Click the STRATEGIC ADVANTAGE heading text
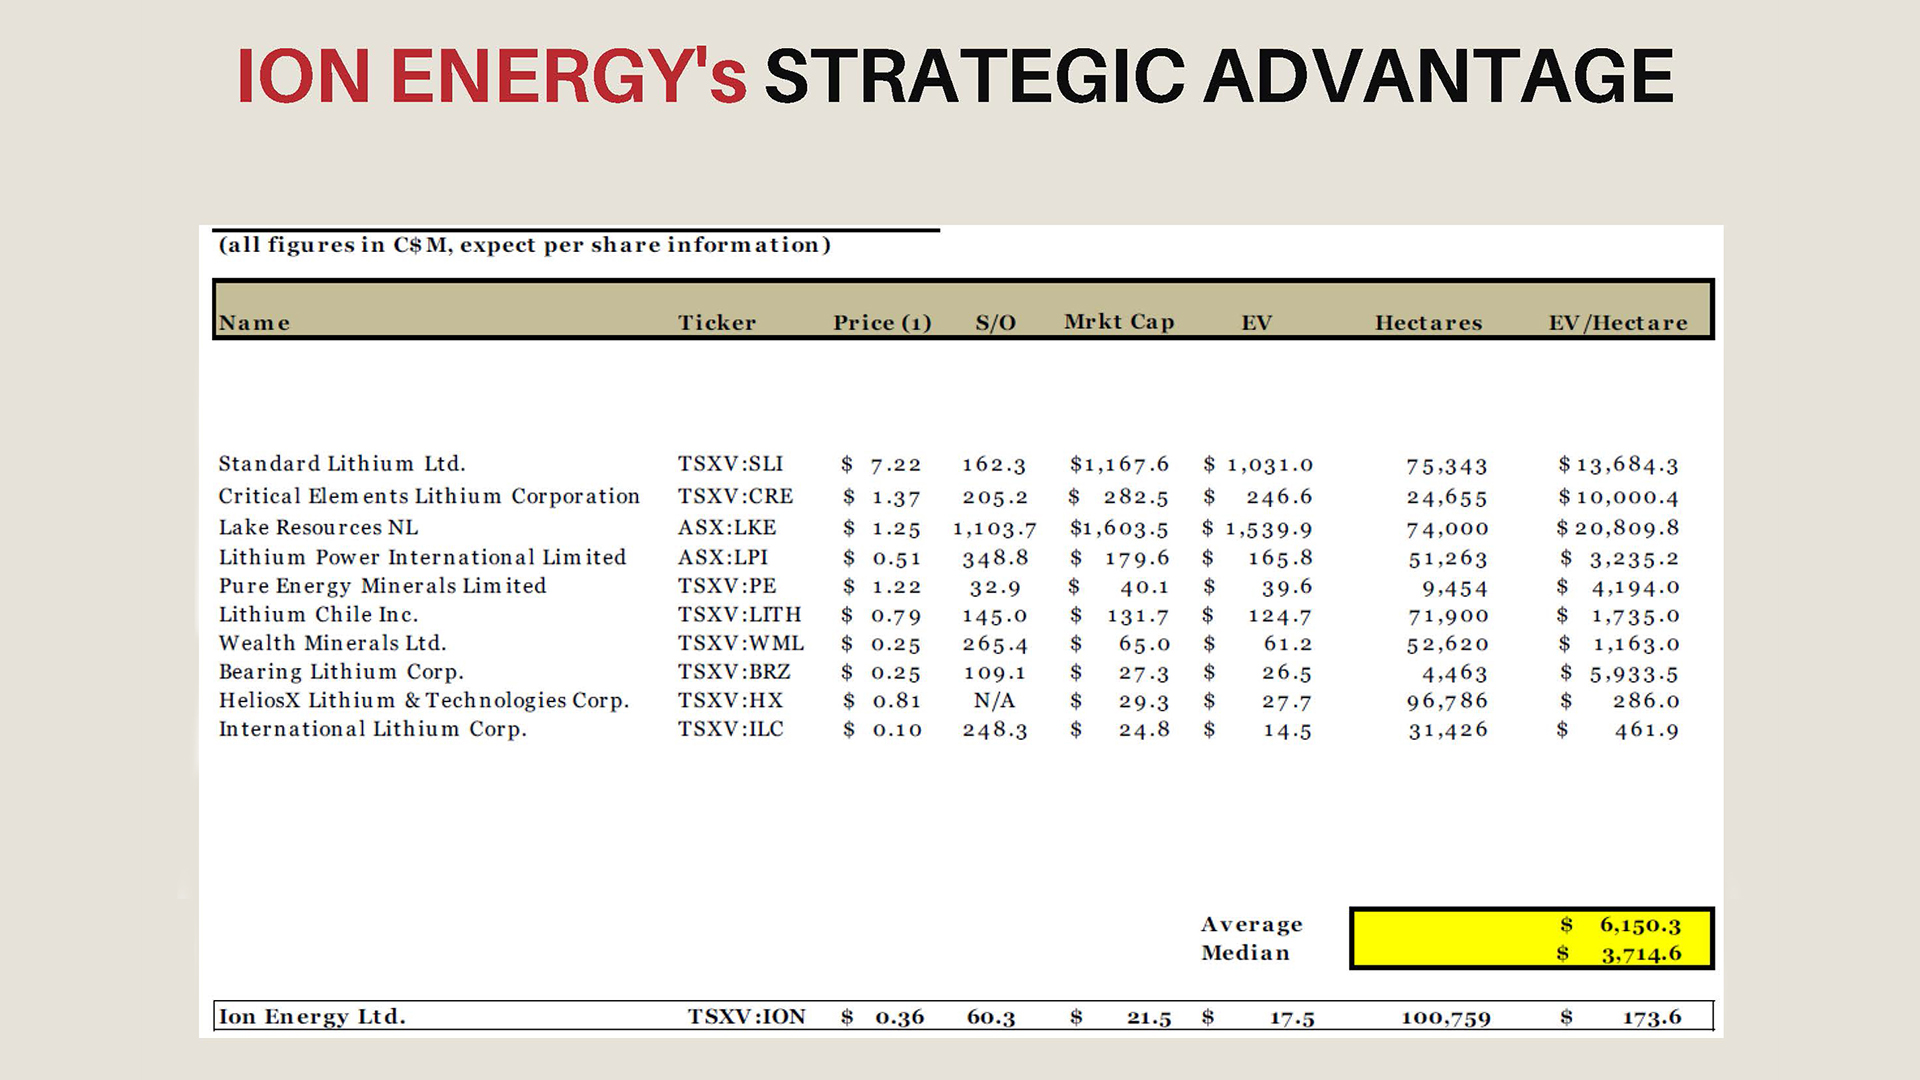 [1219, 77]
